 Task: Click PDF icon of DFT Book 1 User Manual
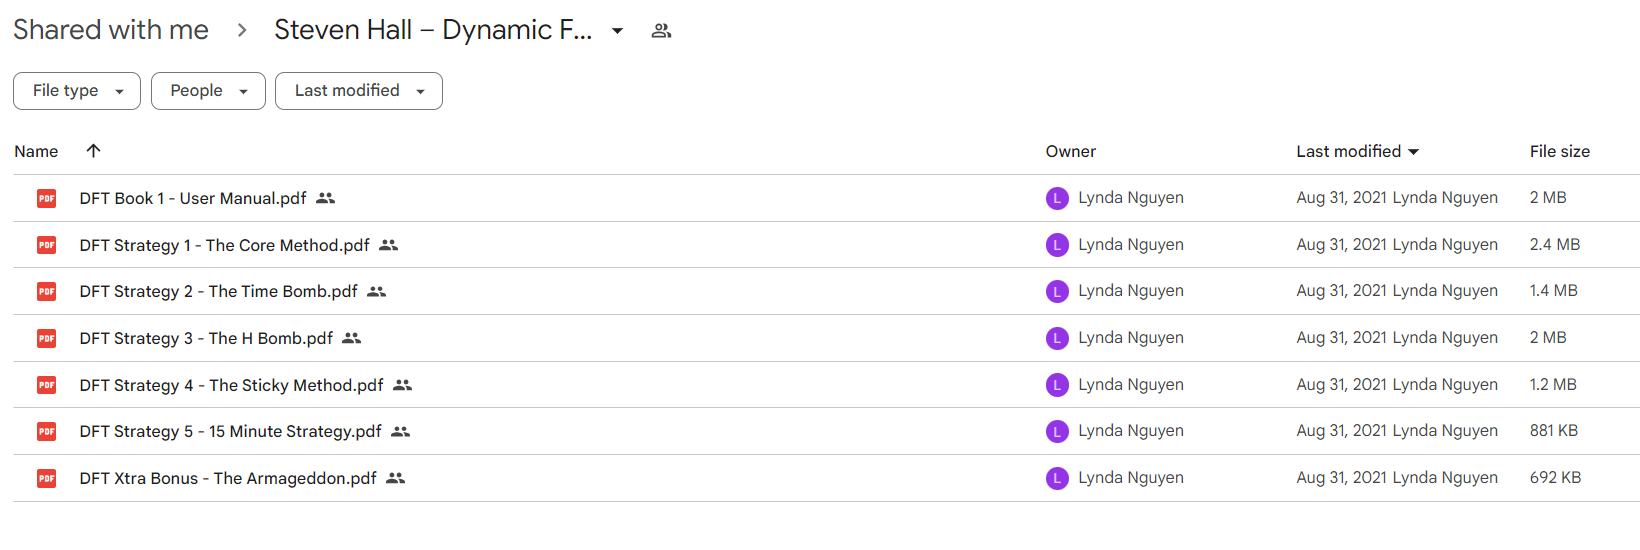pyautogui.click(x=47, y=198)
